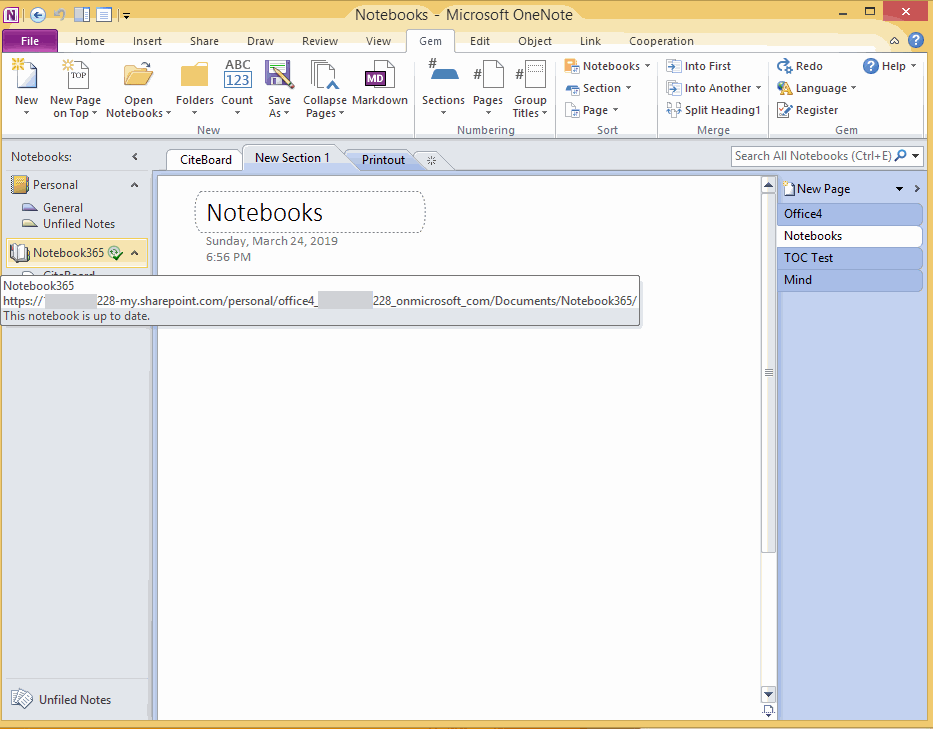Screen dimensions: 933x729
Task: Switch to the Insert ribbon tab
Action: click(147, 41)
